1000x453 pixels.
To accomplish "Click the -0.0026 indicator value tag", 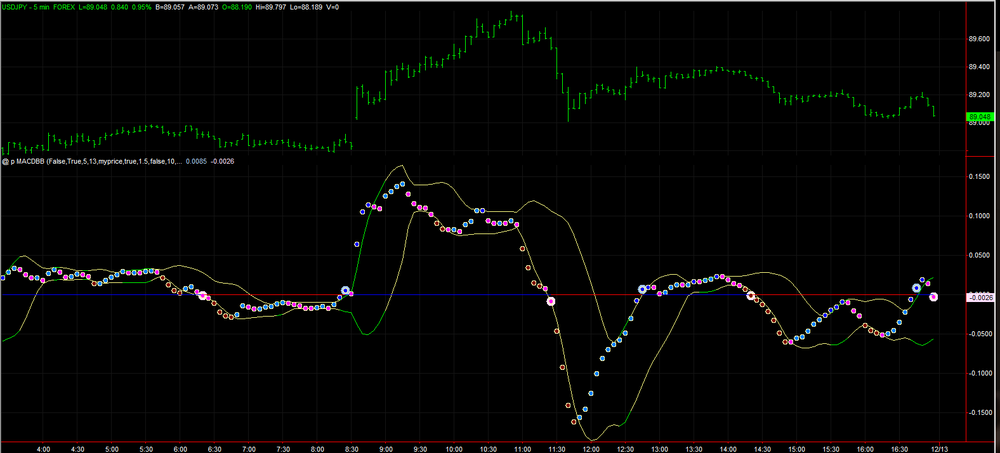I will tap(979, 298).
